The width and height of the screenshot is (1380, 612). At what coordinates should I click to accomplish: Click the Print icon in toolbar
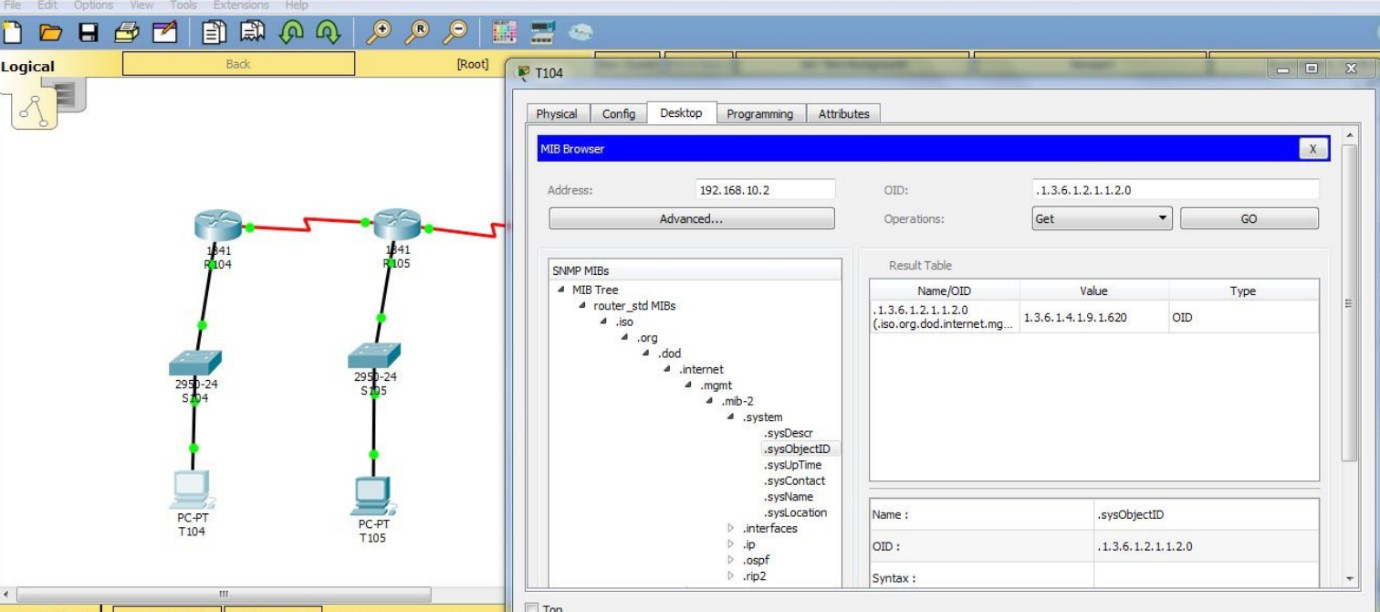coord(126,33)
